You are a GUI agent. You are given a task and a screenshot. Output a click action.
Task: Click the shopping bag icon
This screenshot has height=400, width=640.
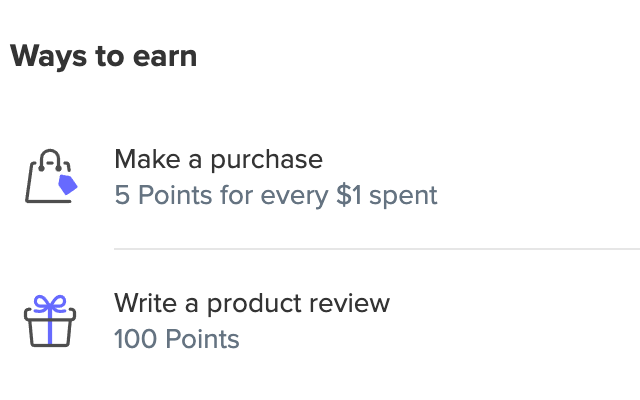pyautogui.click(x=51, y=176)
